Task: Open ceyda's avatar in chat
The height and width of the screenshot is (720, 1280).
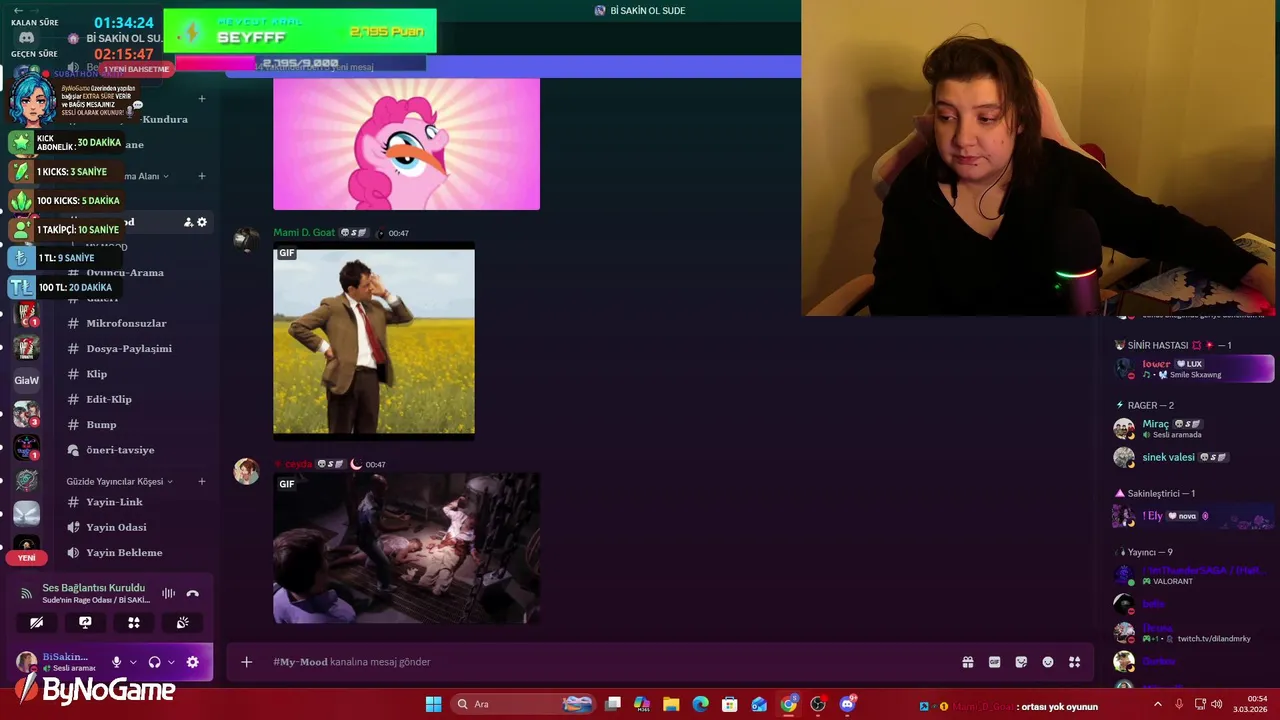Action: 247,472
